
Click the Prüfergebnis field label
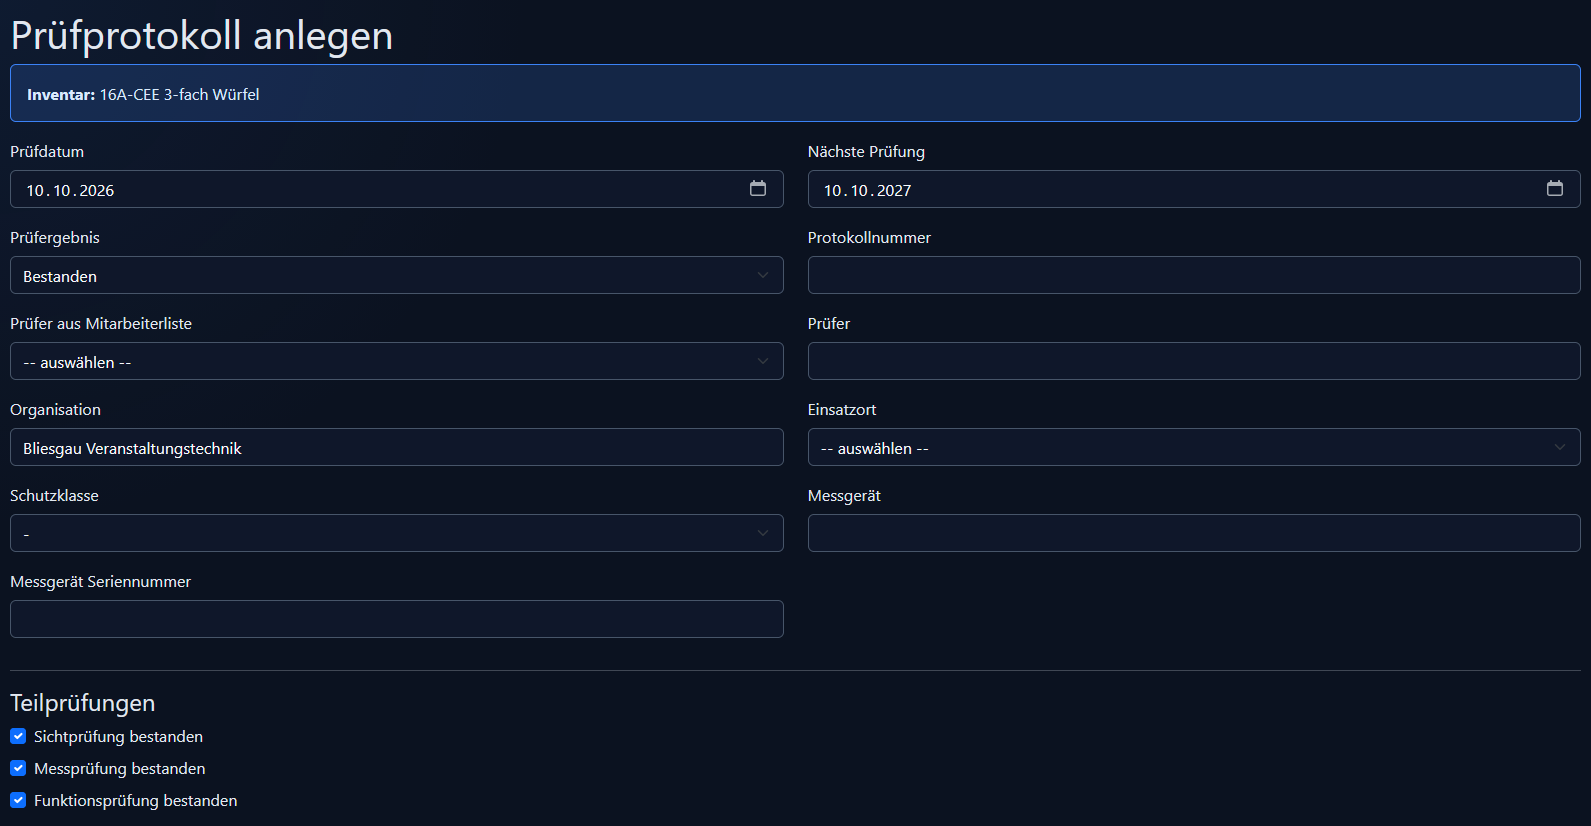click(55, 237)
